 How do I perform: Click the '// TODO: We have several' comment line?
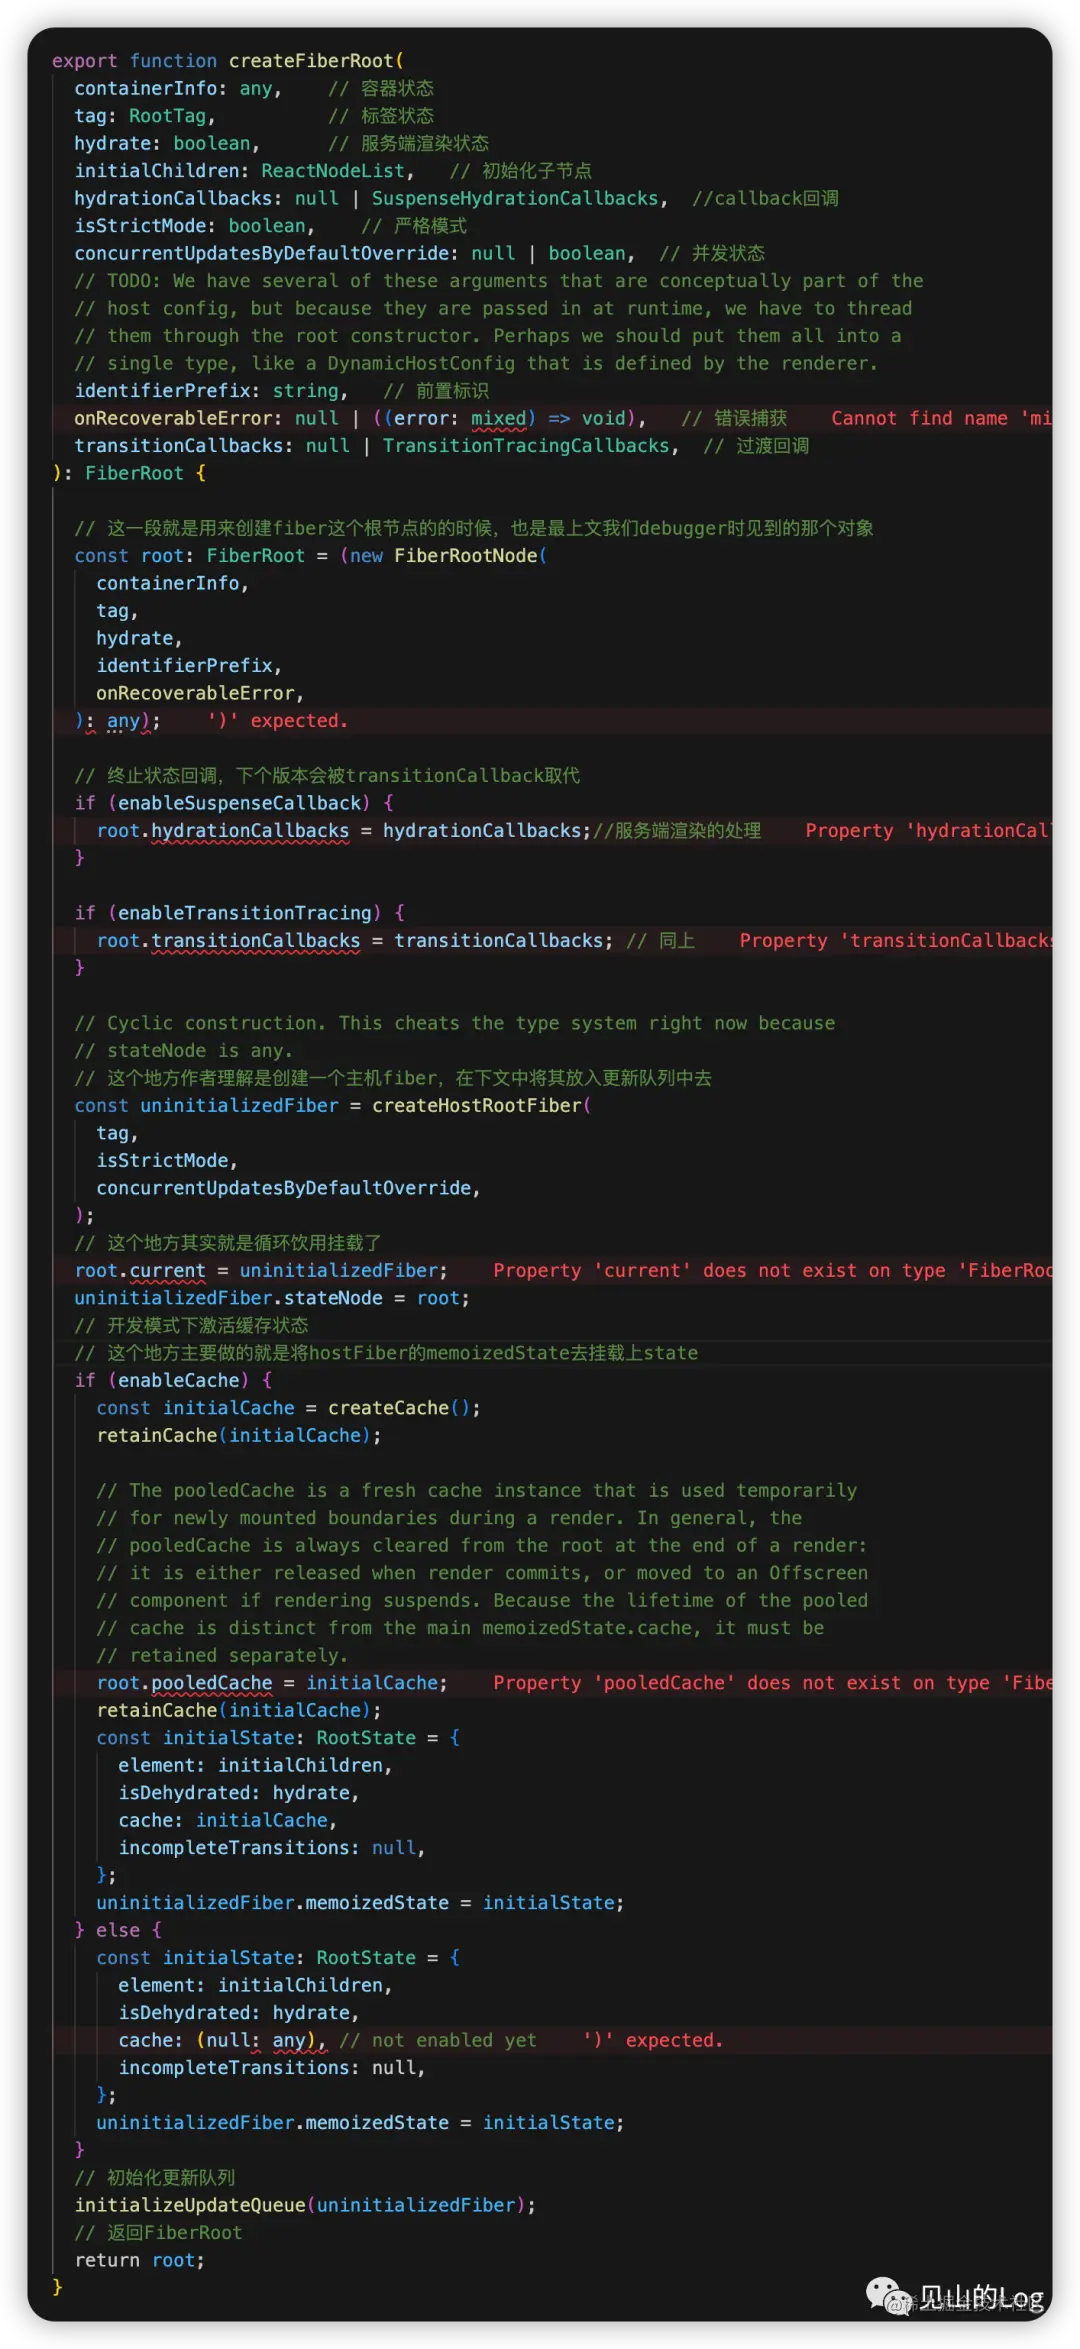[x=499, y=281]
